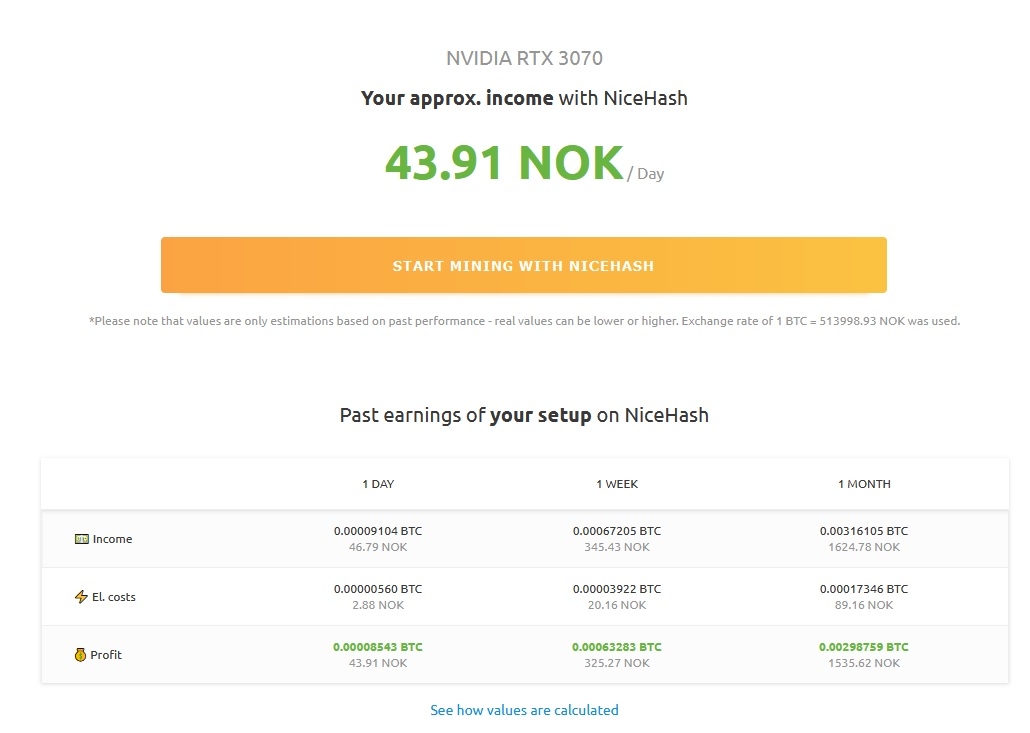Click the 43.91 NOK daily income figure
The height and width of the screenshot is (733, 1030).
click(x=504, y=163)
